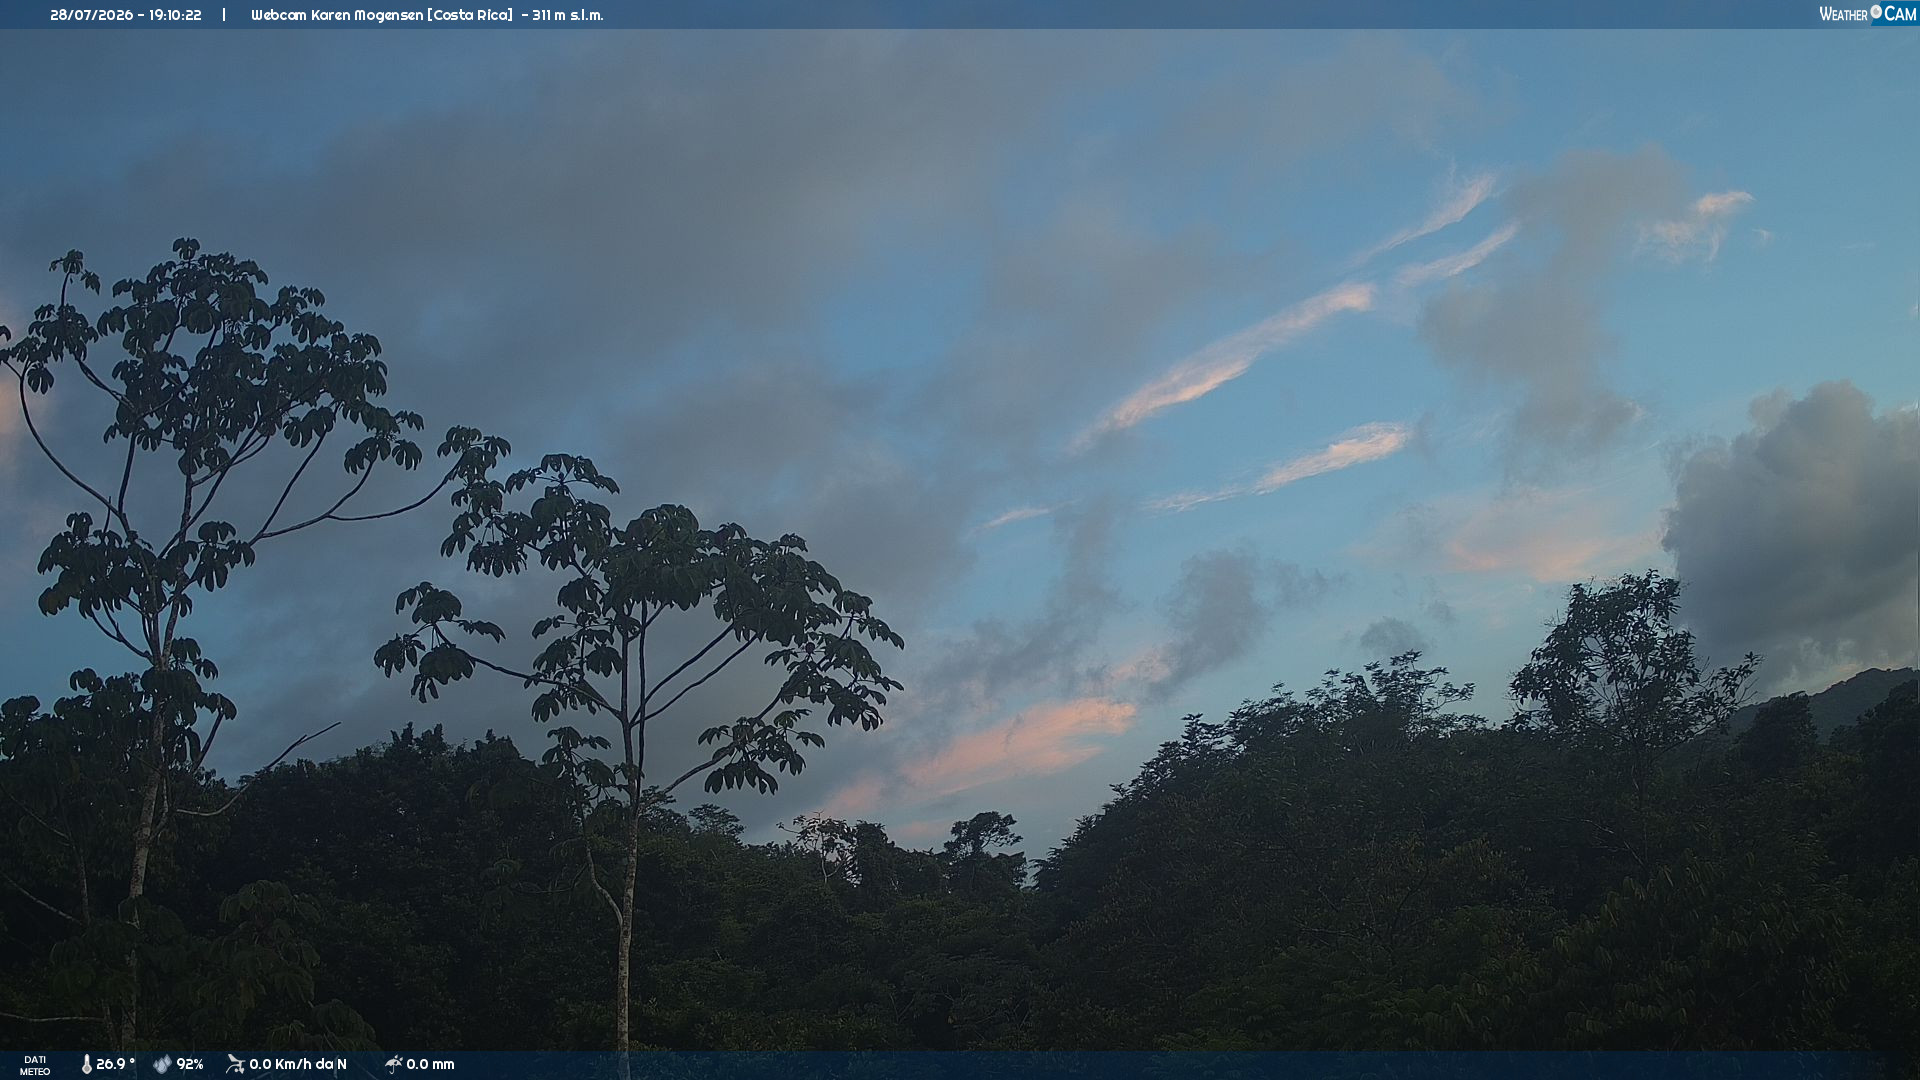The height and width of the screenshot is (1080, 1920).
Task: Select 'Webcam Karen Mogensen [Costa Rica]' title
Action: (x=382, y=15)
